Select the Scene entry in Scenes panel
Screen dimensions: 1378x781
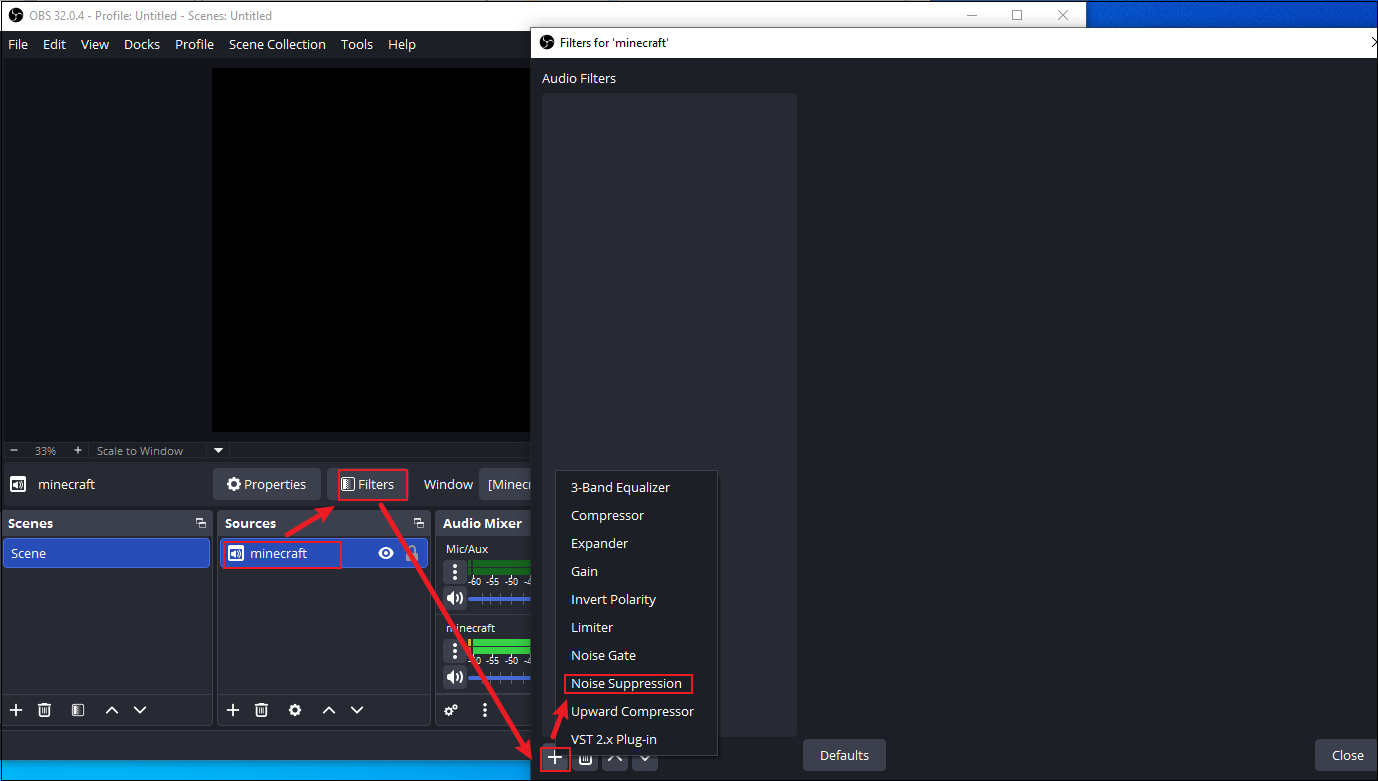(107, 553)
